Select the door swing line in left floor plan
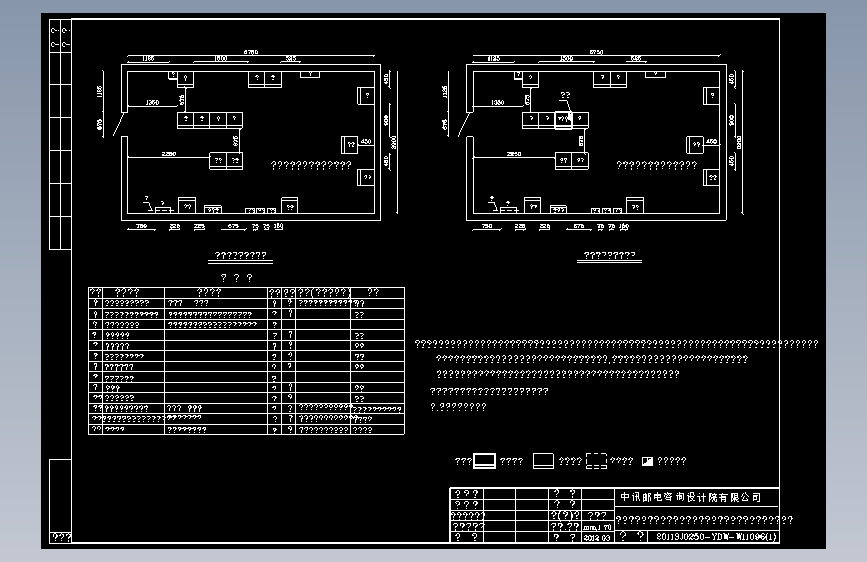This screenshot has width=867, height=562. [118, 124]
